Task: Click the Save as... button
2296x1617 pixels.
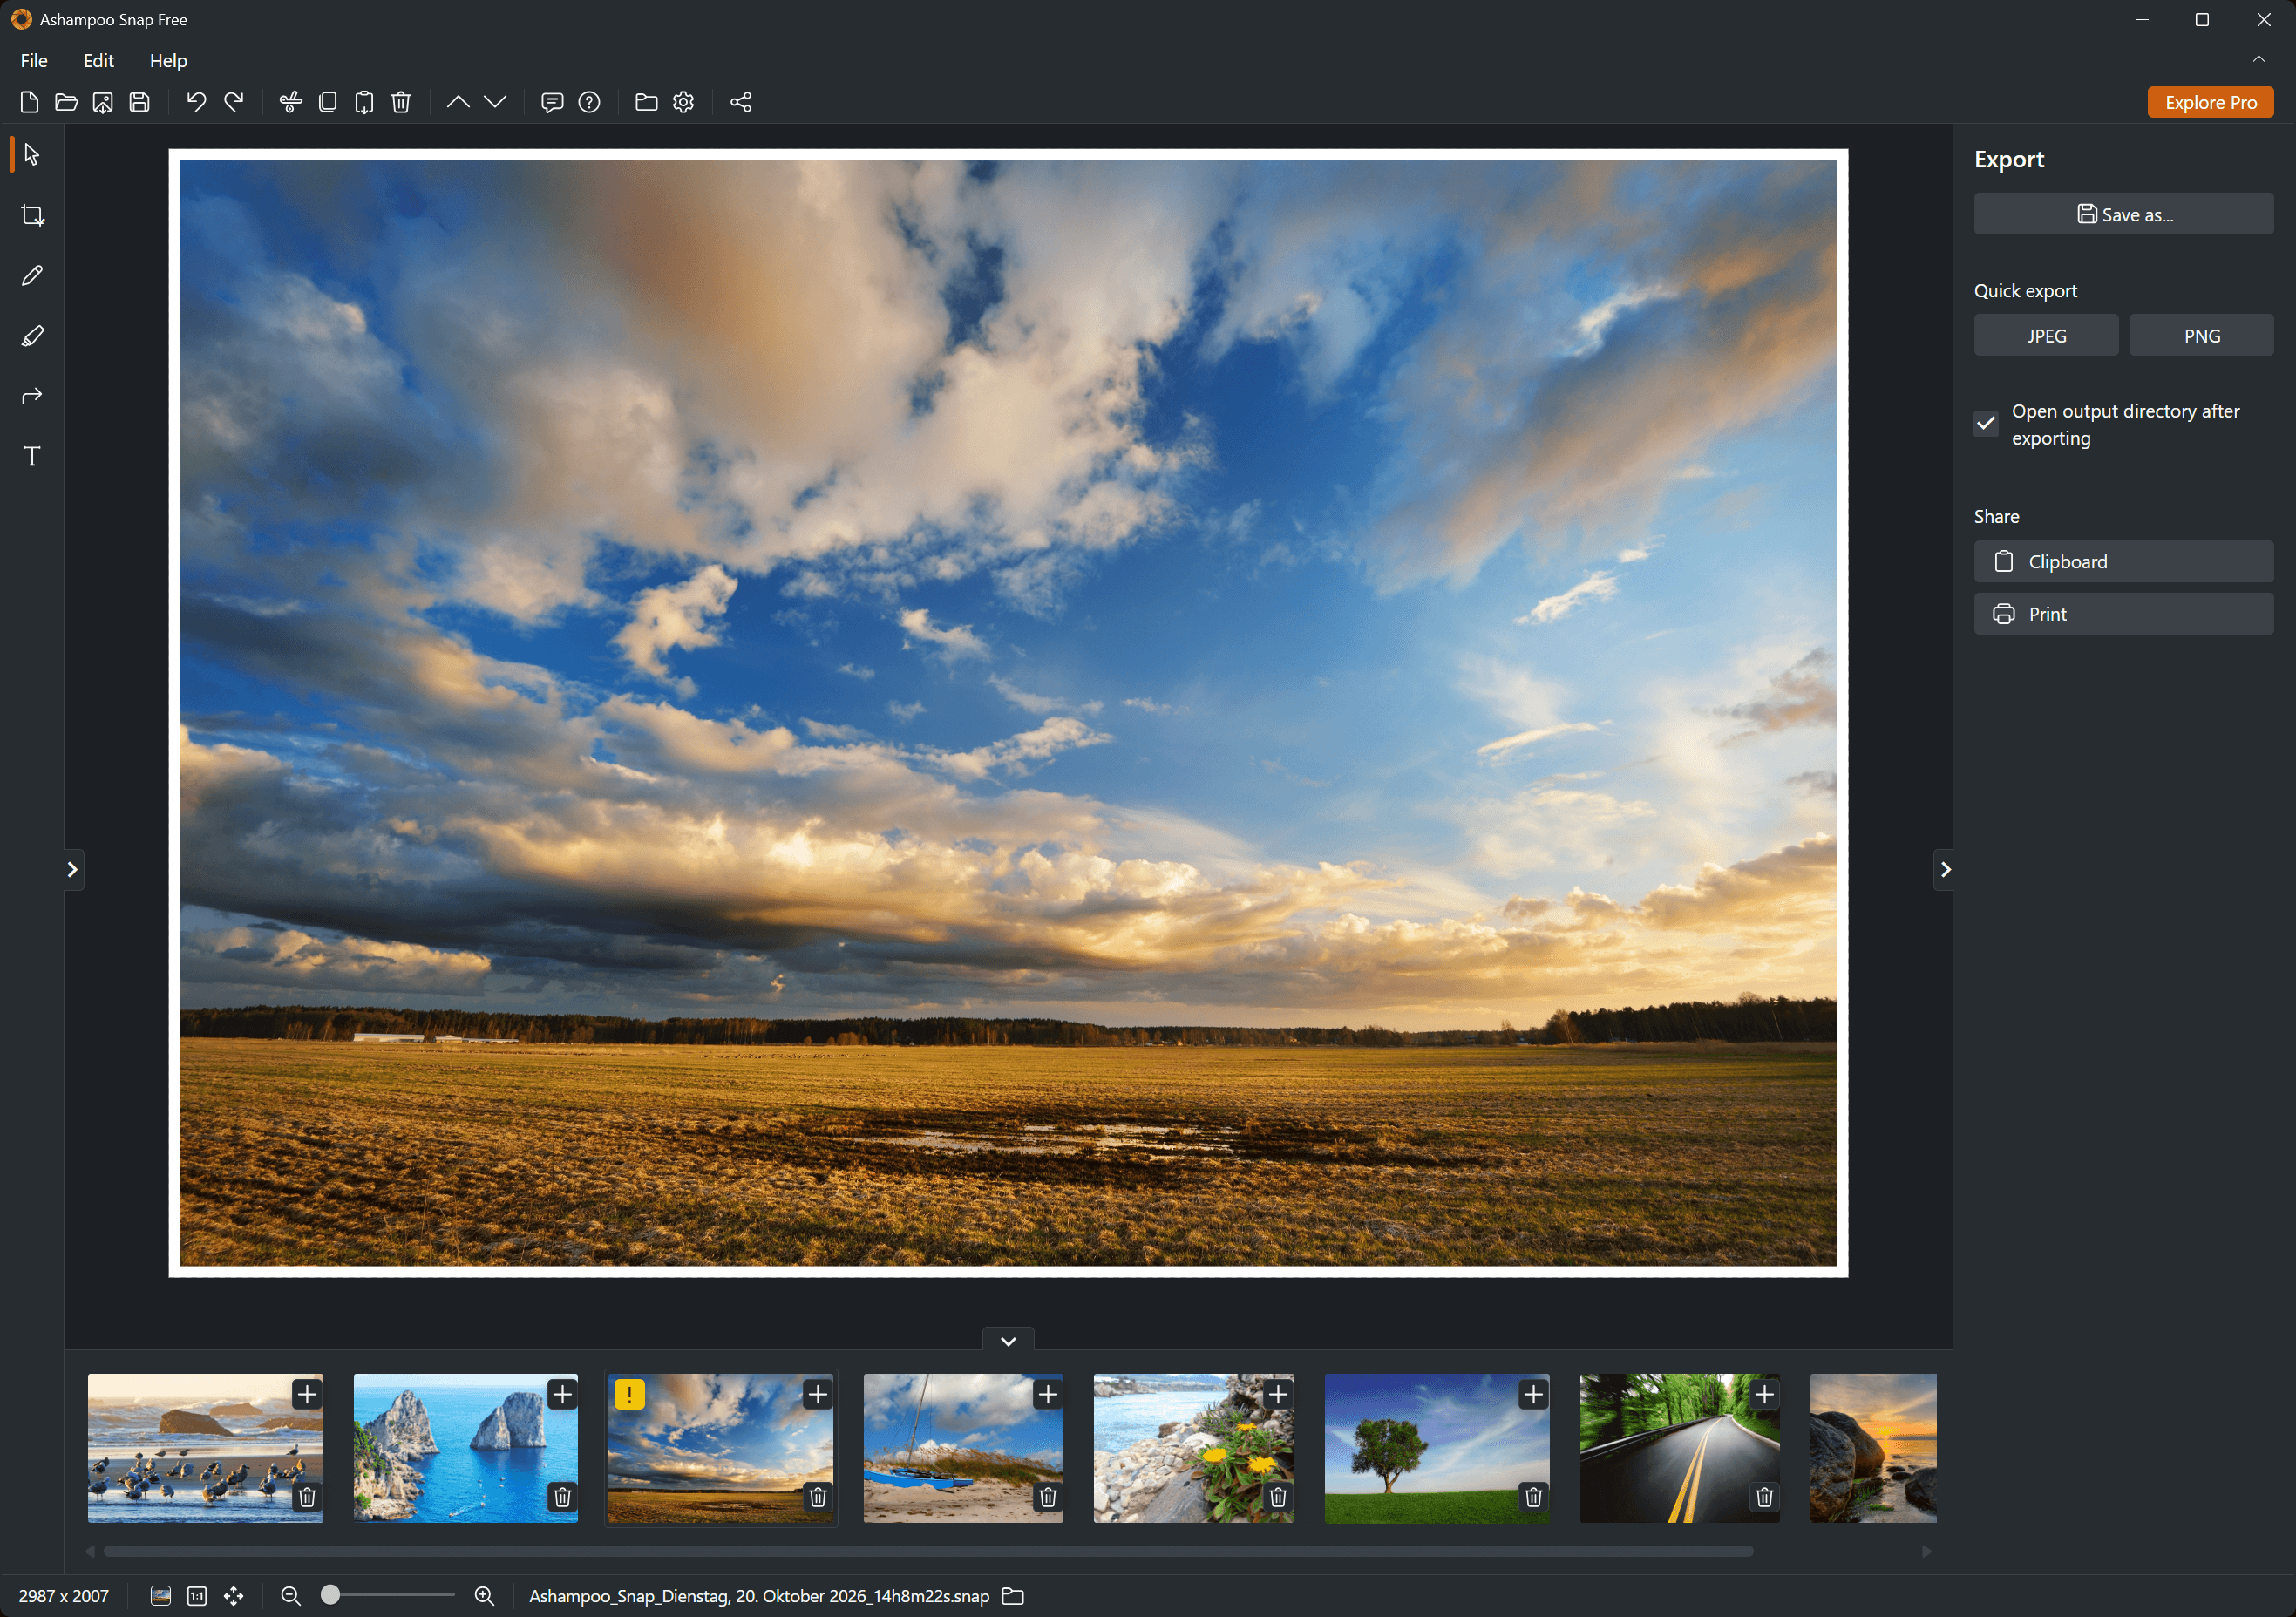Action: 2123,214
